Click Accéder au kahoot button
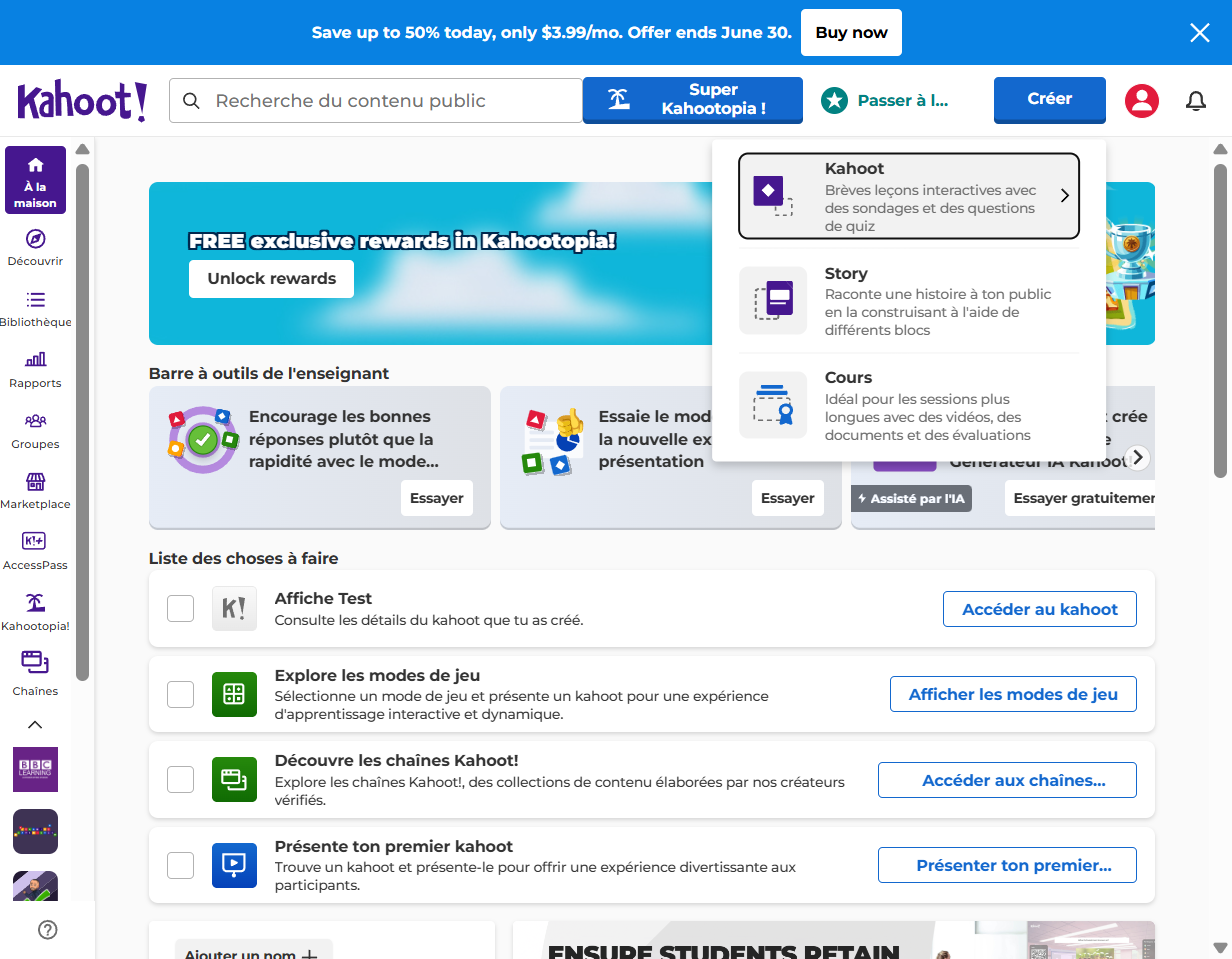 (1040, 609)
